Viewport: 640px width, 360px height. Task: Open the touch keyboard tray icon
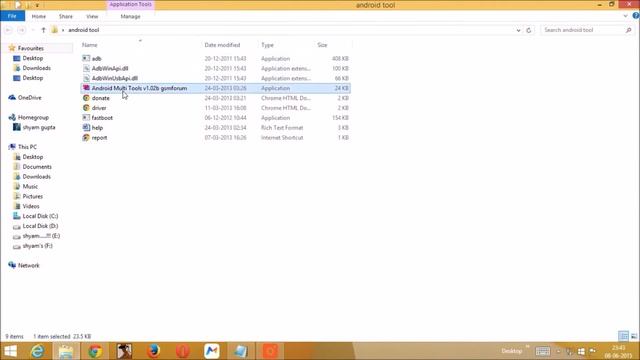coord(542,351)
